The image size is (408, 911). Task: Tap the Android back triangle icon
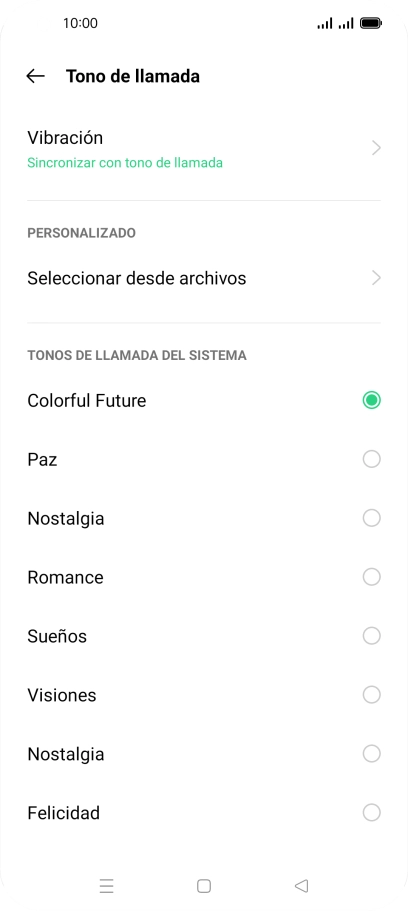pos(301,885)
